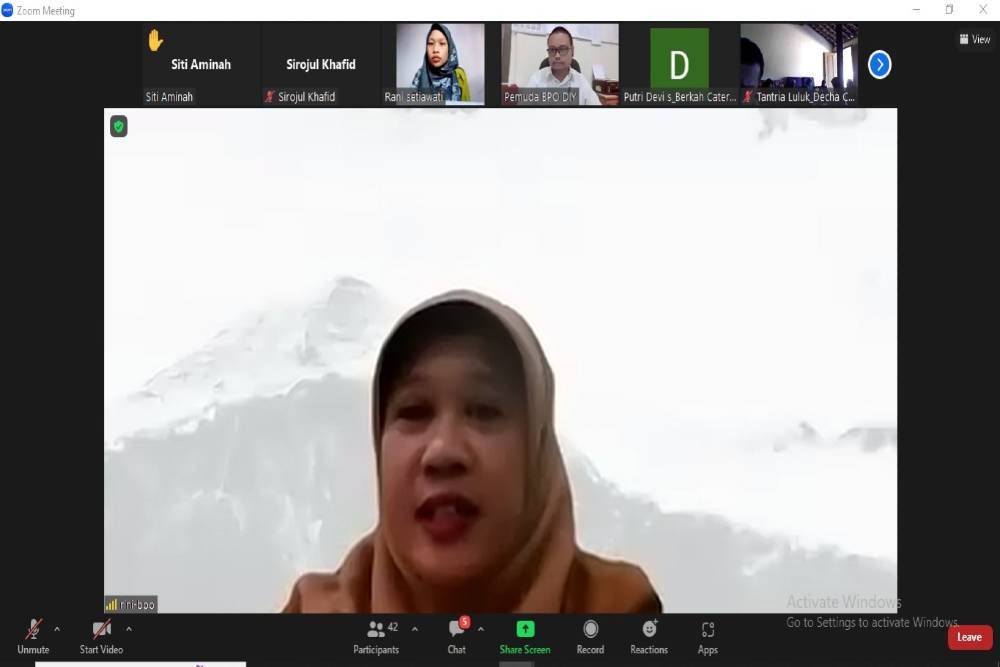Click the green encryption shield icon
Screen dimensions: 1000x667
point(119,126)
